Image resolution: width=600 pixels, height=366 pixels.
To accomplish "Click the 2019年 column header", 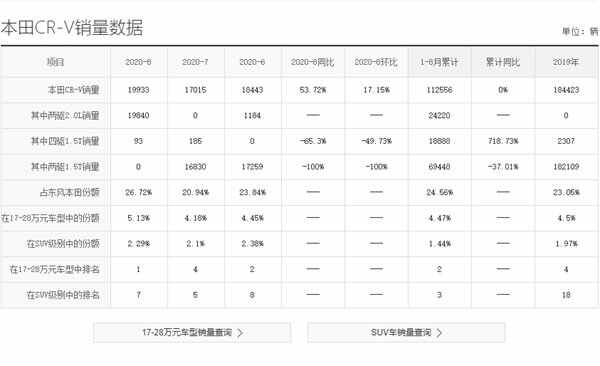I will 566,62.
